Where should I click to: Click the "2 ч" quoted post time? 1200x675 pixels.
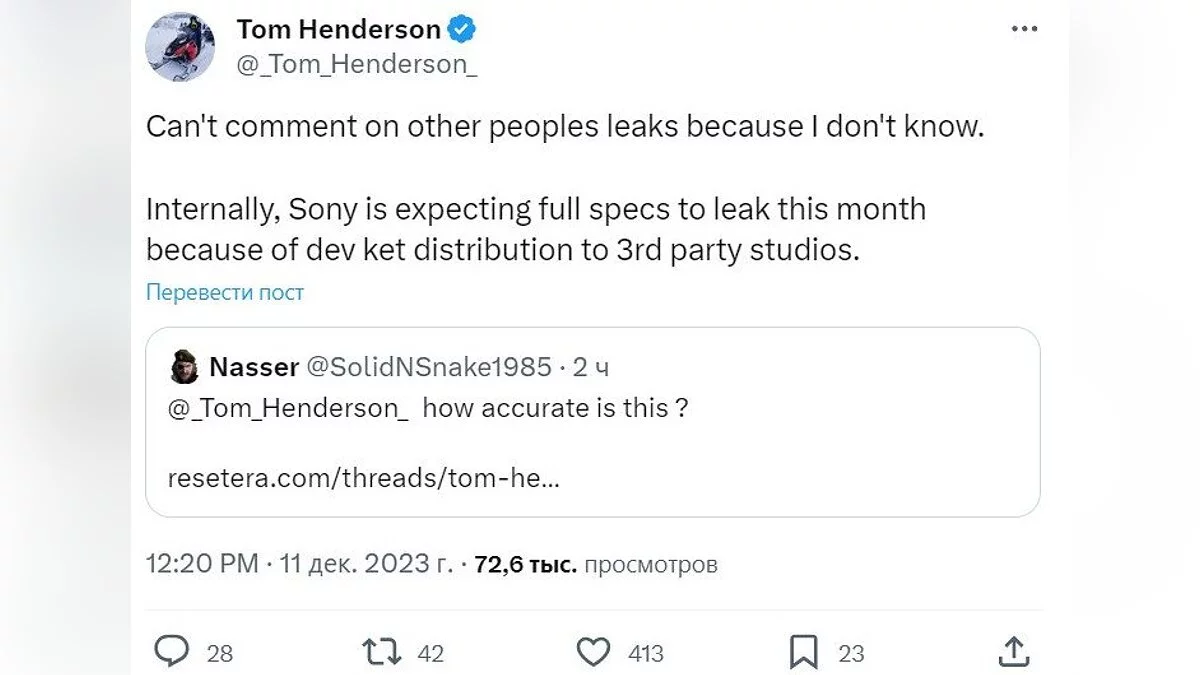[591, 367]
